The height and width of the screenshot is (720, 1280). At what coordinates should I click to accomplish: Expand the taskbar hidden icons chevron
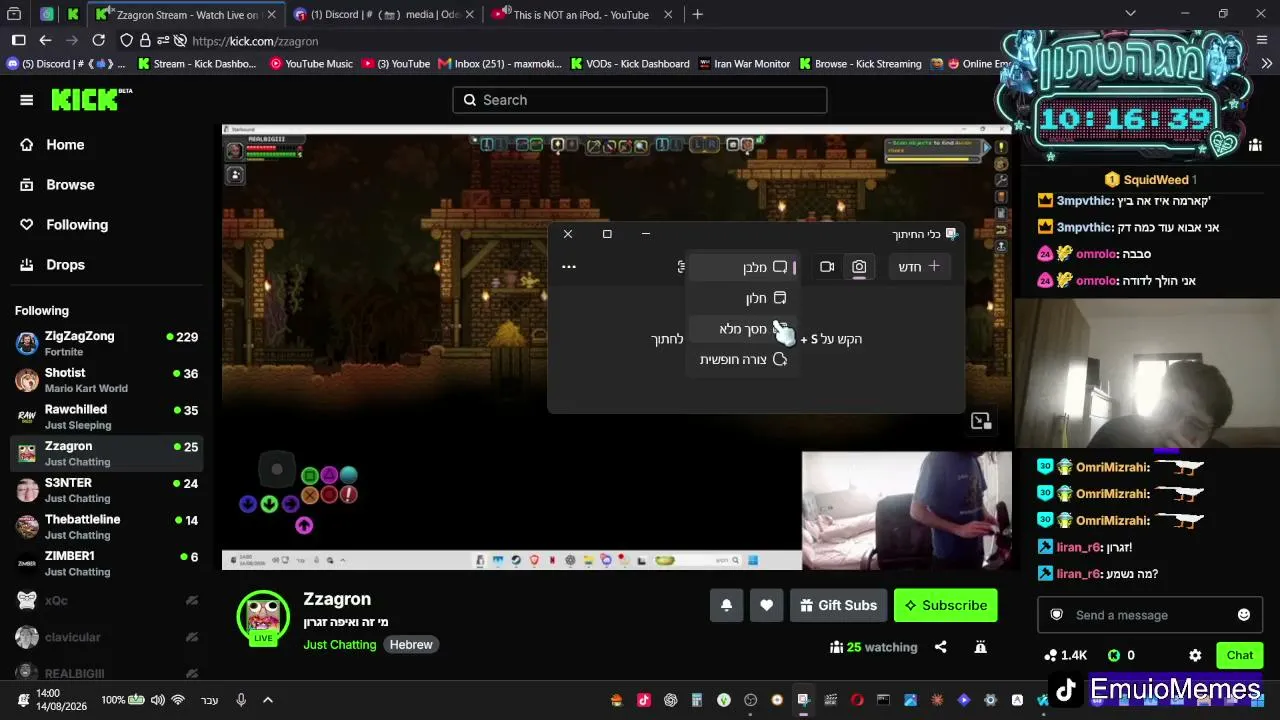268,700
